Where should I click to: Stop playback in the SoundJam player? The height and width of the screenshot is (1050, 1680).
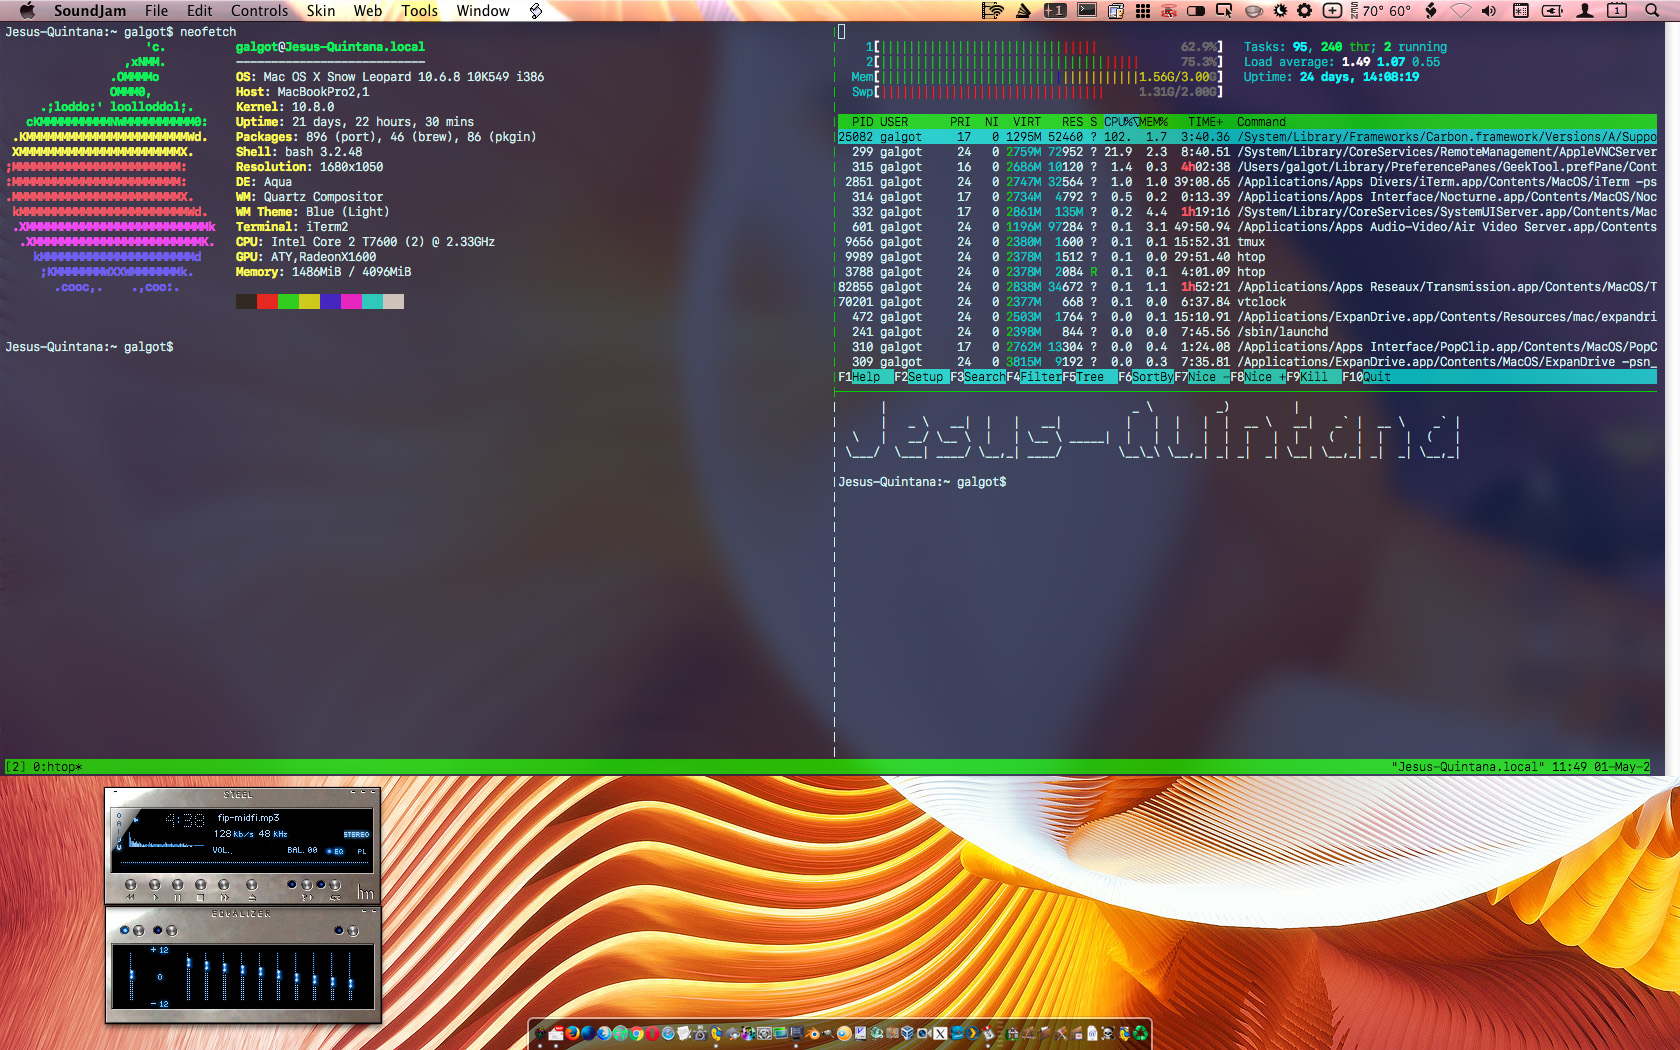click(200, 885)
